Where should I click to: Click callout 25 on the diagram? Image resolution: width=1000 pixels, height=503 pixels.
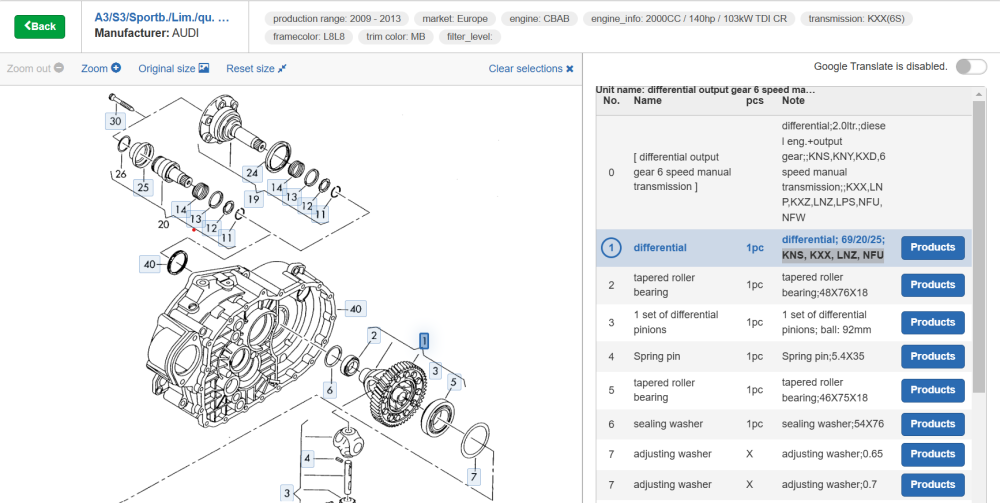coord(143,187)
